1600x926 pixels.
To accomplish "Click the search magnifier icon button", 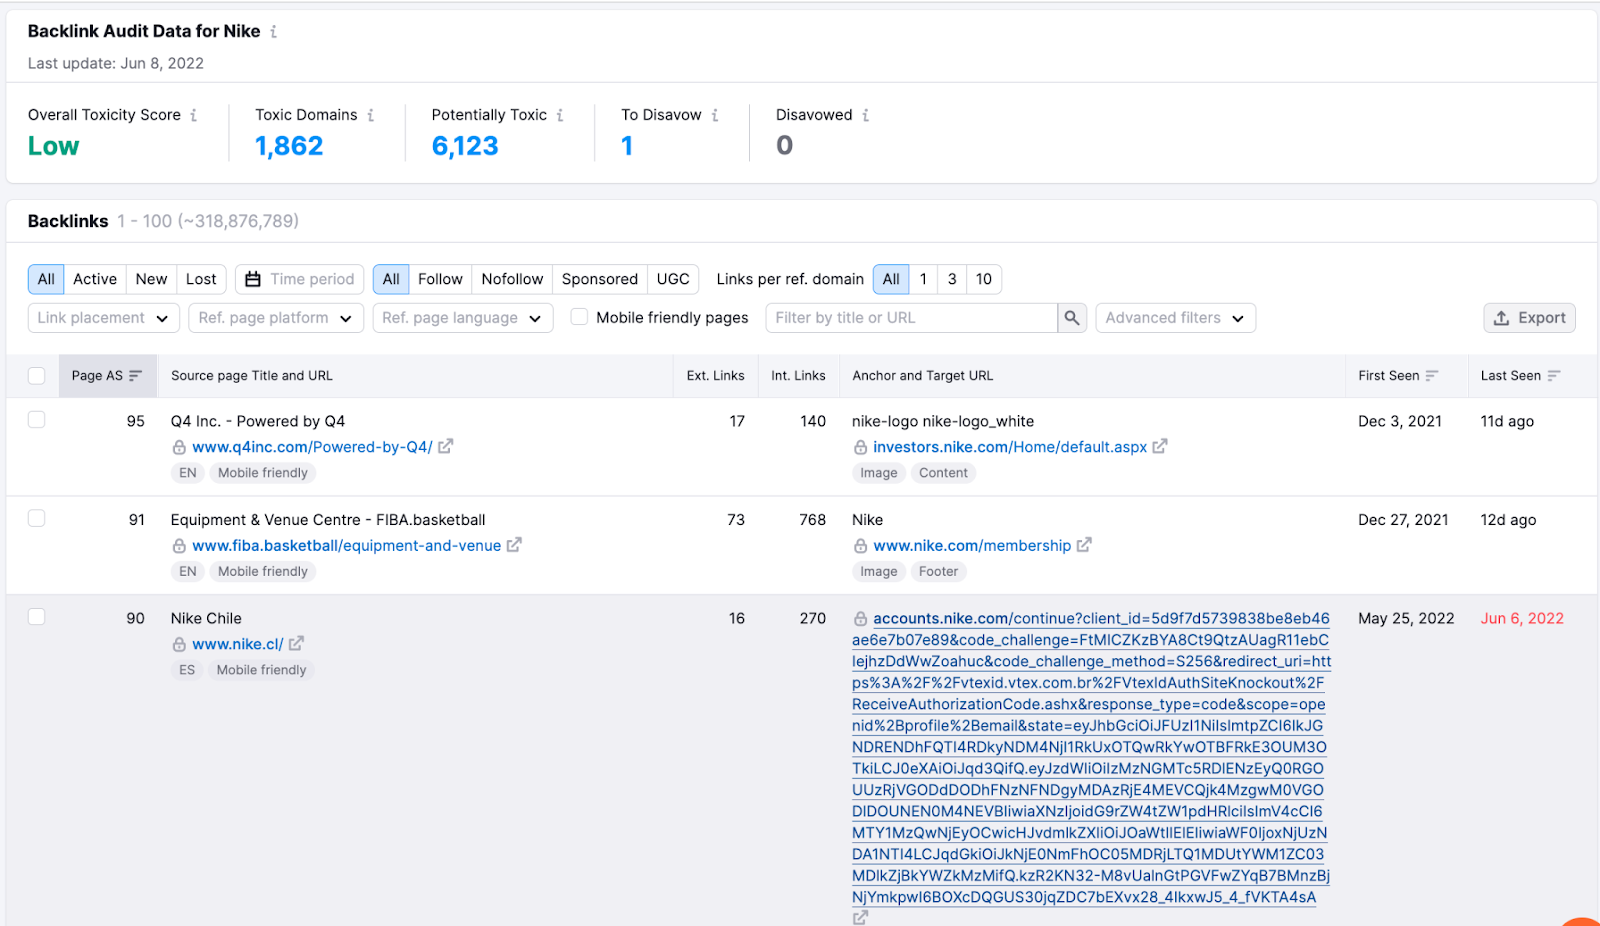I will (x=1072, y=318).
